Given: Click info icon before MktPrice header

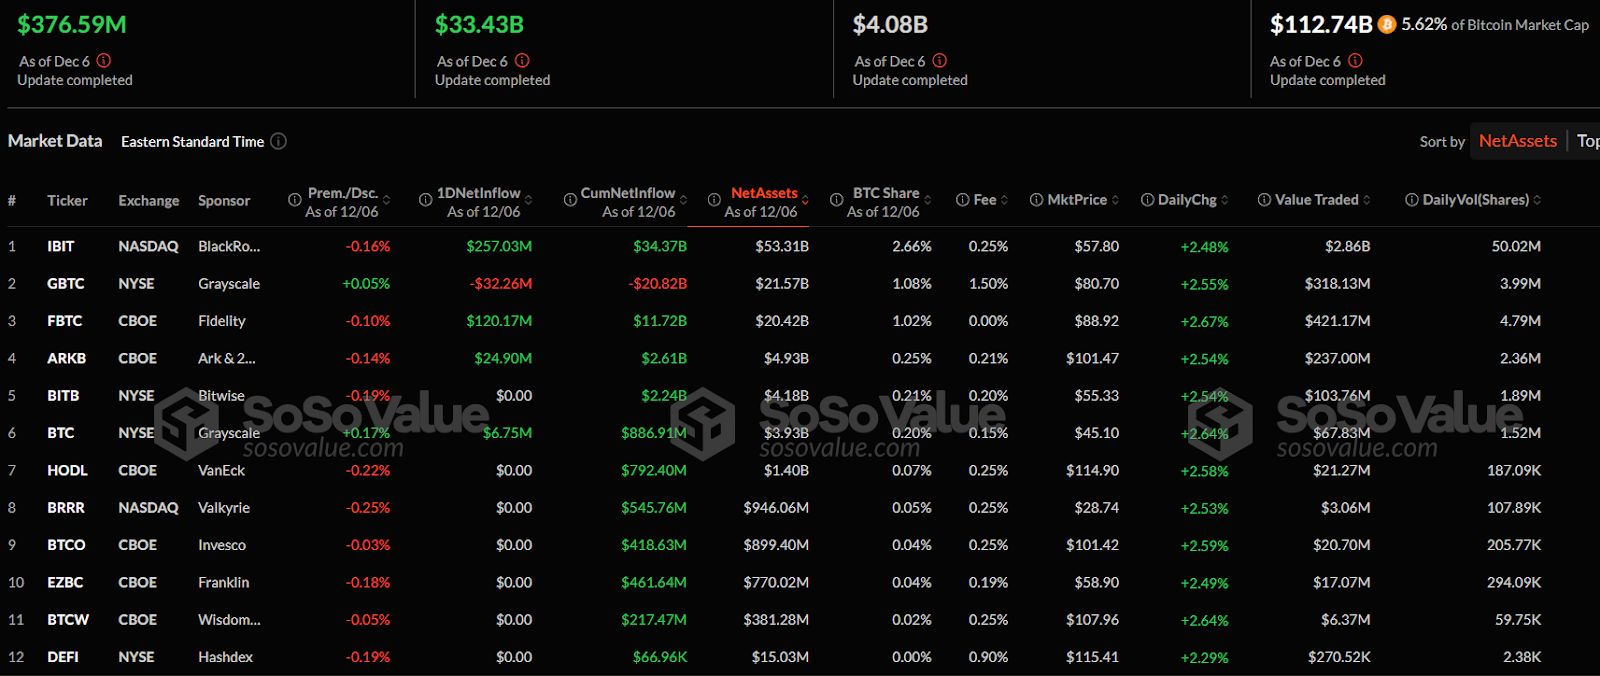Looking at the screenshot, I should [1036, 200].
